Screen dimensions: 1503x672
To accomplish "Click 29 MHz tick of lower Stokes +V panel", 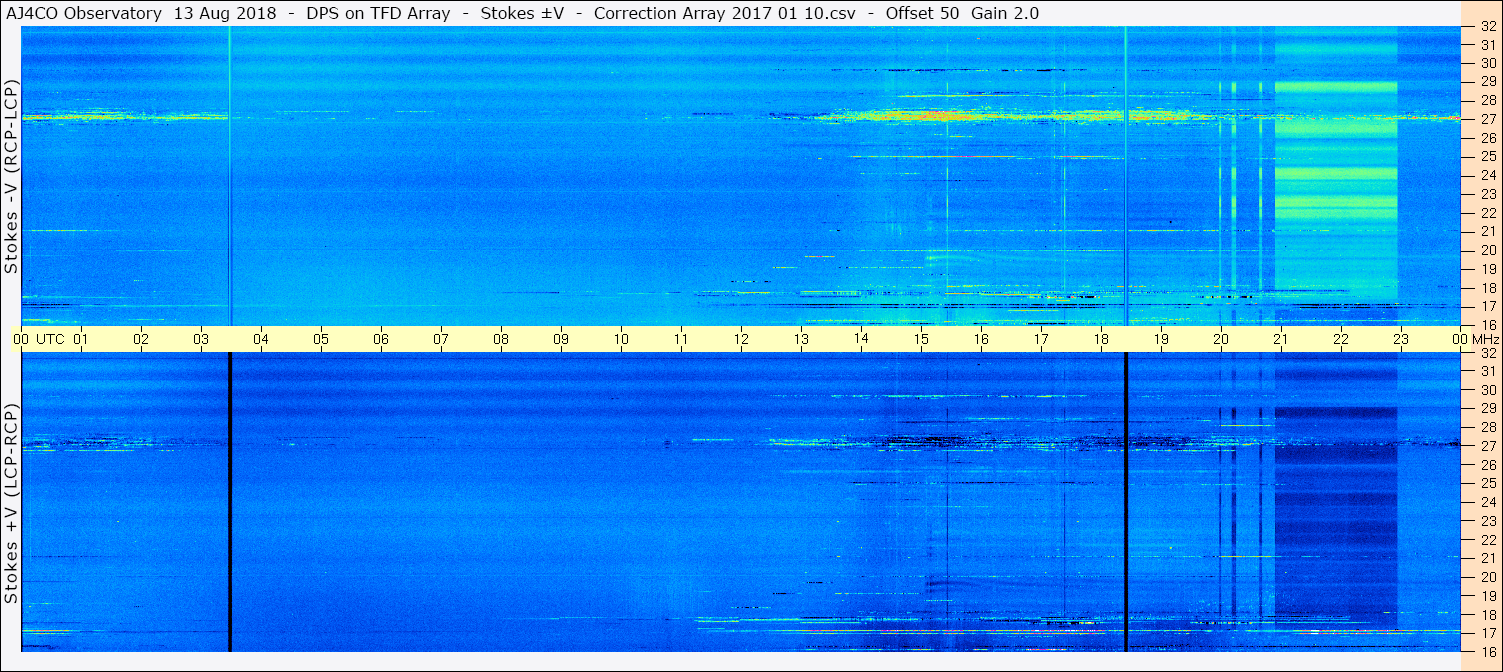I will [1487, 409].
